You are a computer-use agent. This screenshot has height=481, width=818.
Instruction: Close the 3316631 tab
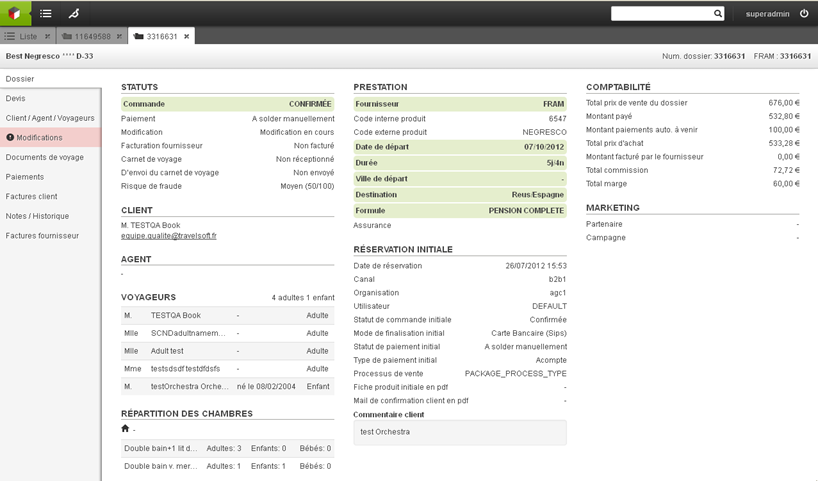tap(187, 37)
